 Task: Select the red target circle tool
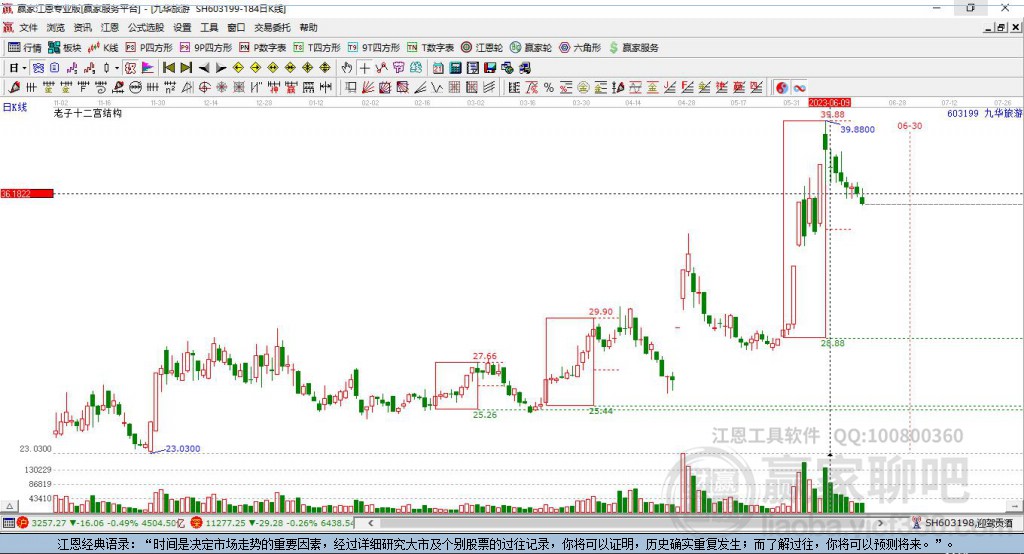tap(204, 87)
